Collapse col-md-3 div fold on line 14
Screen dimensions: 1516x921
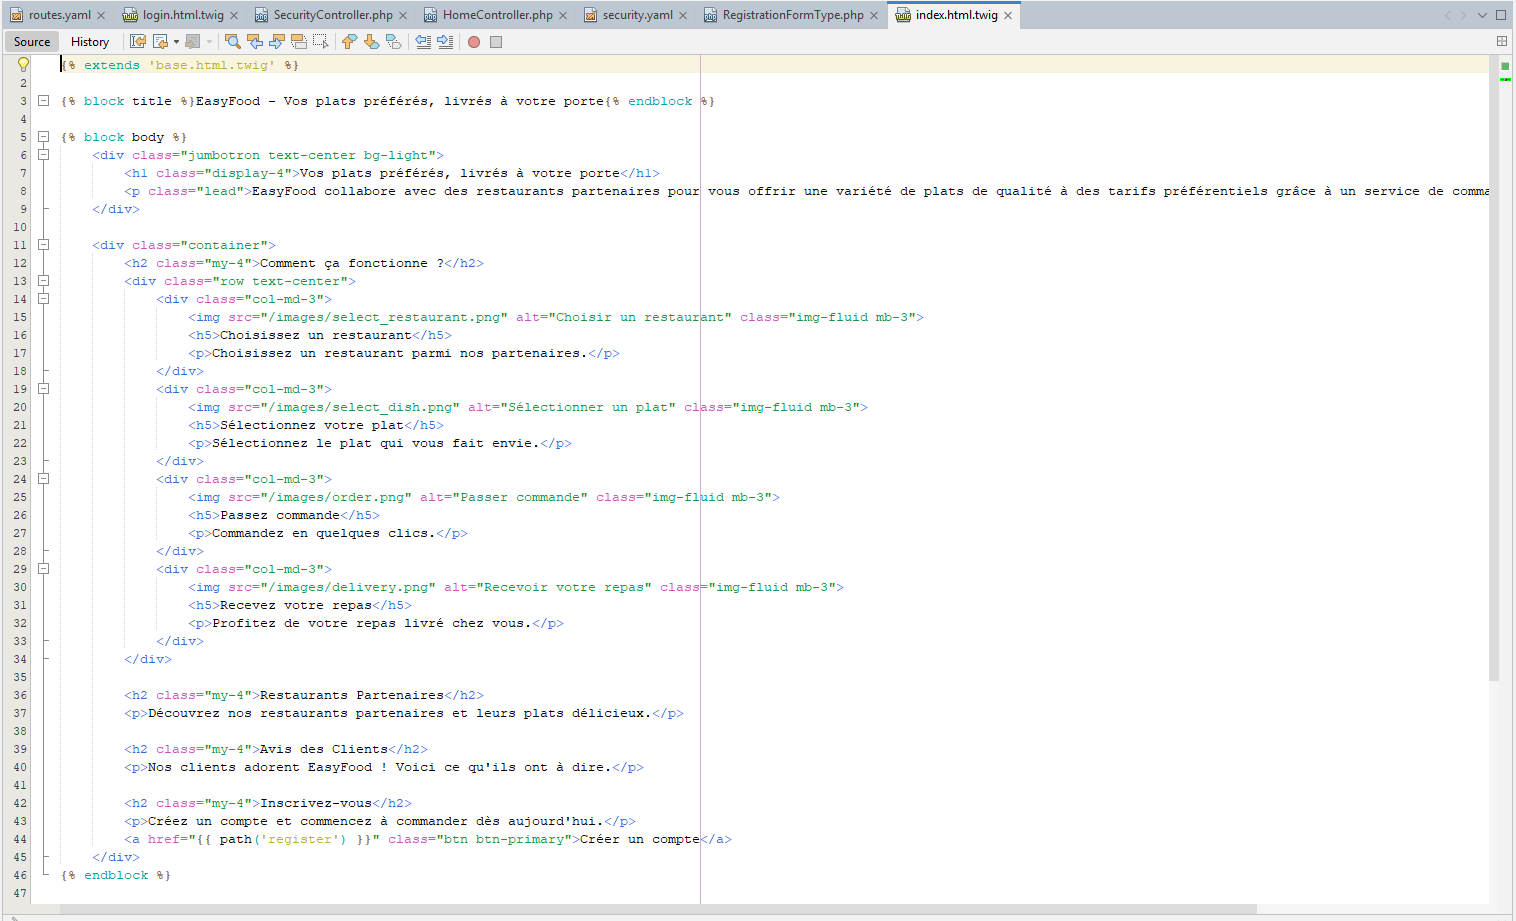(43, 298)
